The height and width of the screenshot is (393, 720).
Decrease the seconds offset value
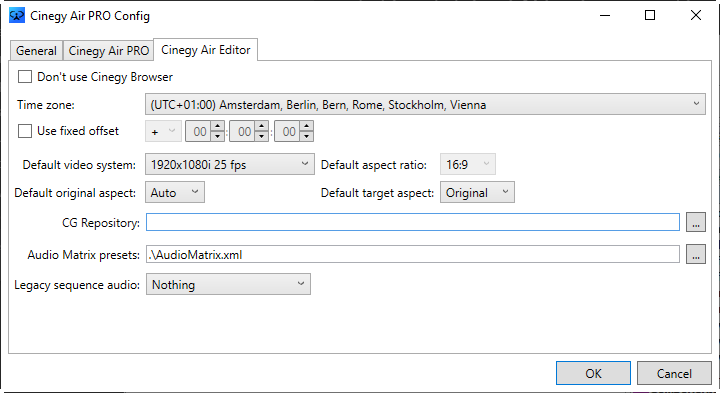[x=307, y=136]
